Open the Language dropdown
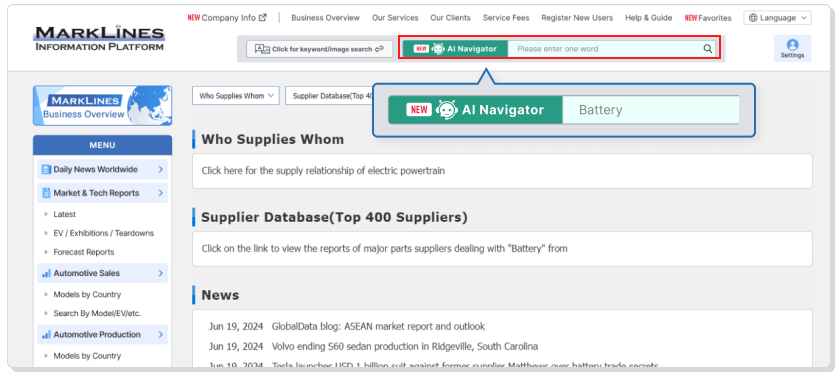 point(777,18)
